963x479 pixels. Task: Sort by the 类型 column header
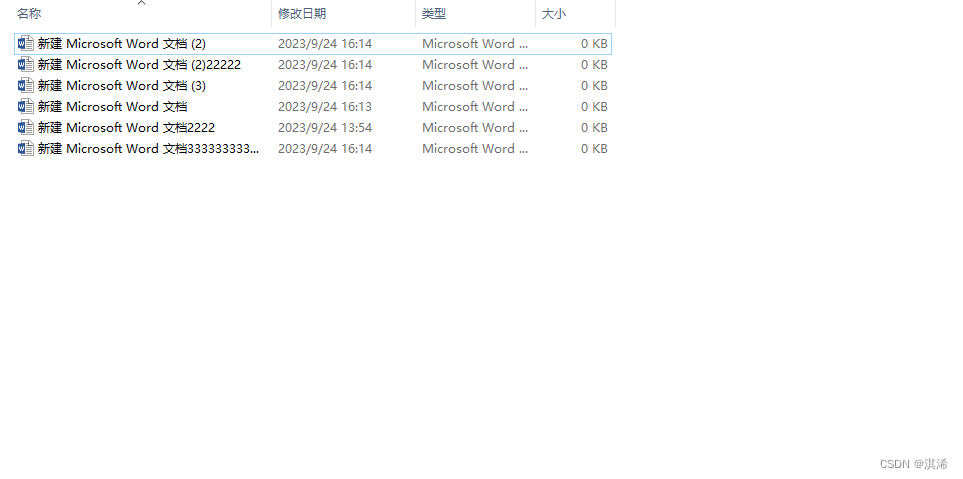pyautogui.click(x=434, y=14)
